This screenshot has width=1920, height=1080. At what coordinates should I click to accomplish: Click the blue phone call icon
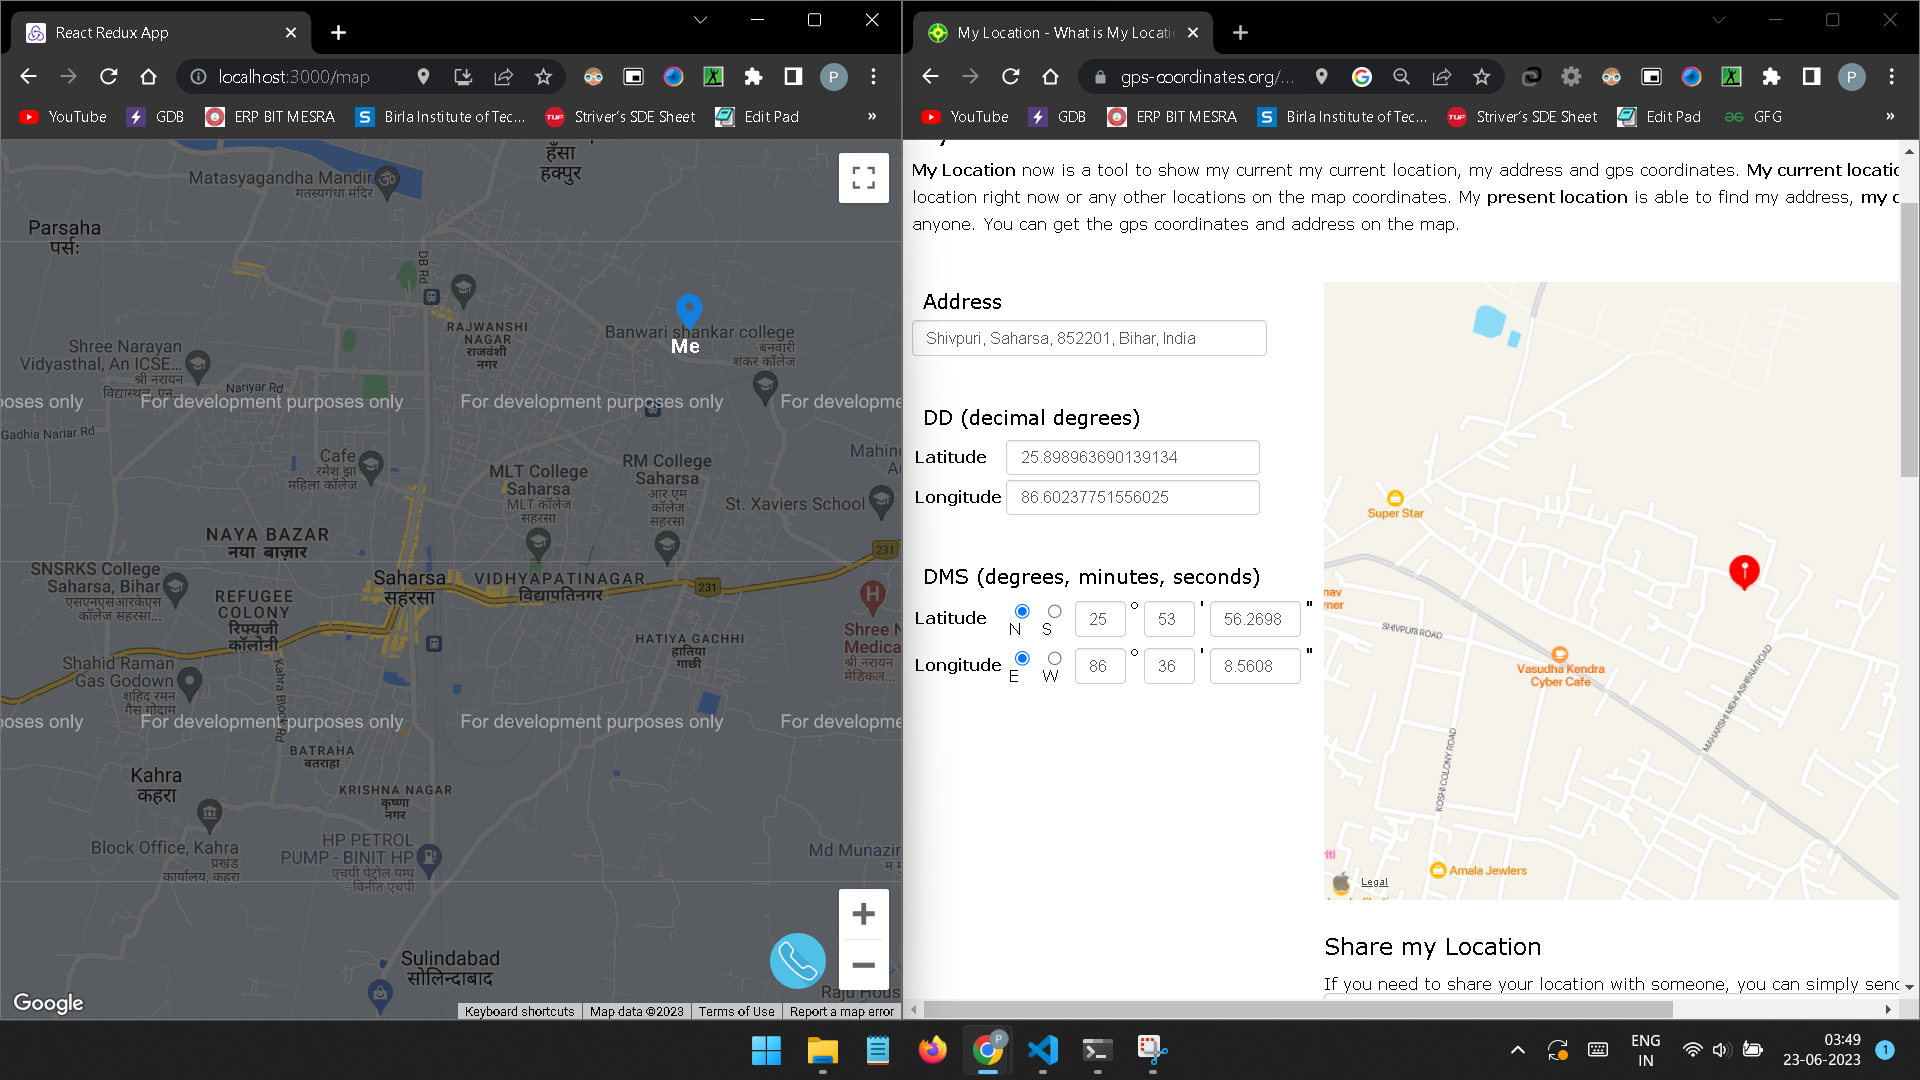tap(797, 961)
